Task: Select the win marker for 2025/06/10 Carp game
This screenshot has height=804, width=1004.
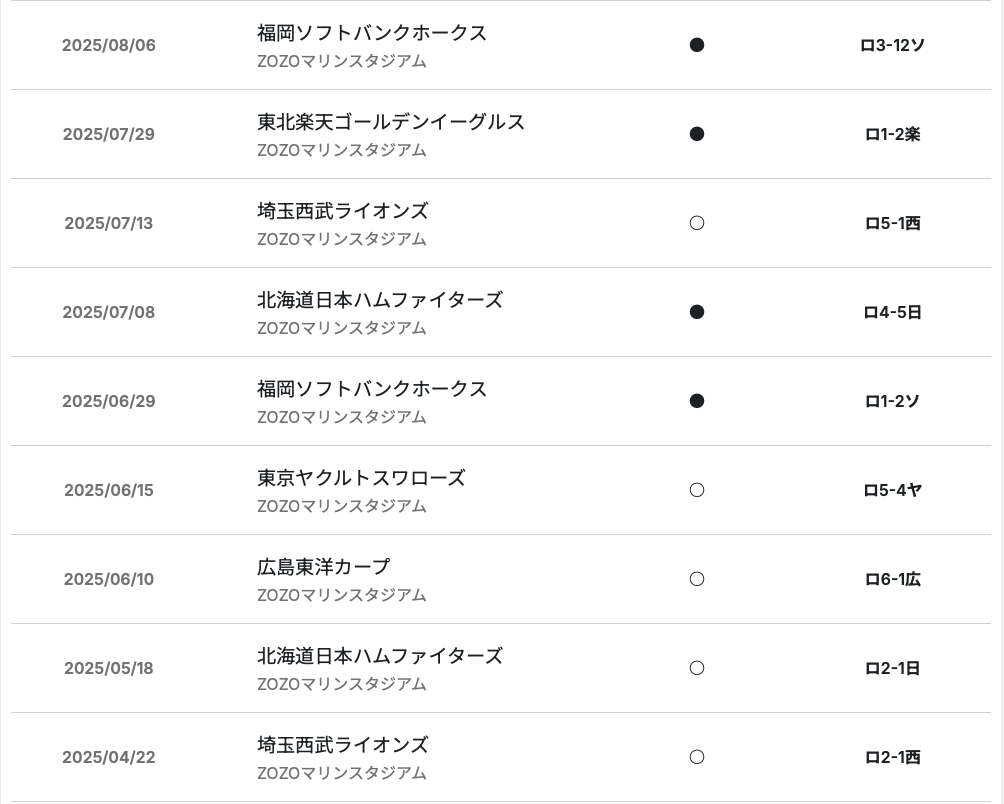Action: 697,579
